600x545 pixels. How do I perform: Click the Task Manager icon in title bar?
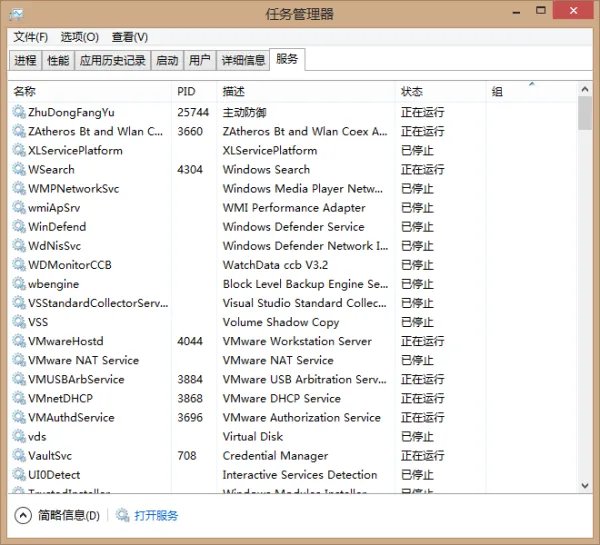tap(15, 13)
